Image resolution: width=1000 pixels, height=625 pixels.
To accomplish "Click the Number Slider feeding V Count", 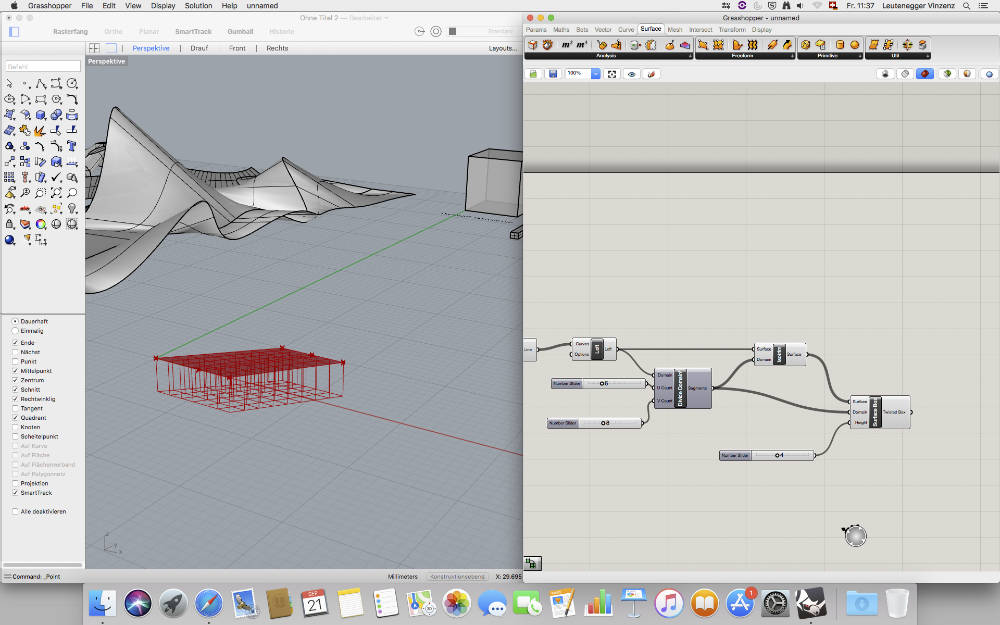I will pos(595,423).
